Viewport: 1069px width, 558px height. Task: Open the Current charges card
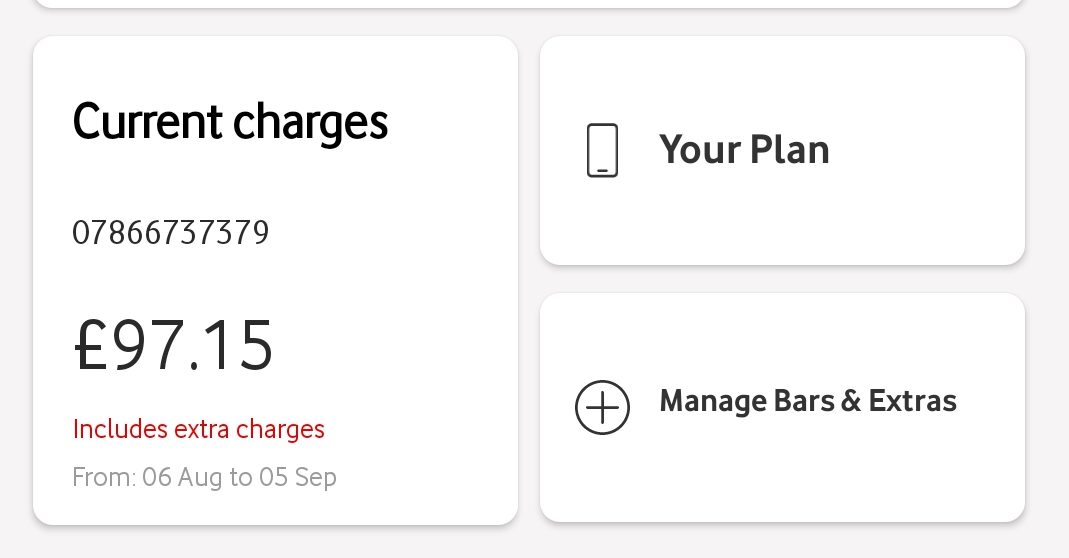click(x=275, y=280)
